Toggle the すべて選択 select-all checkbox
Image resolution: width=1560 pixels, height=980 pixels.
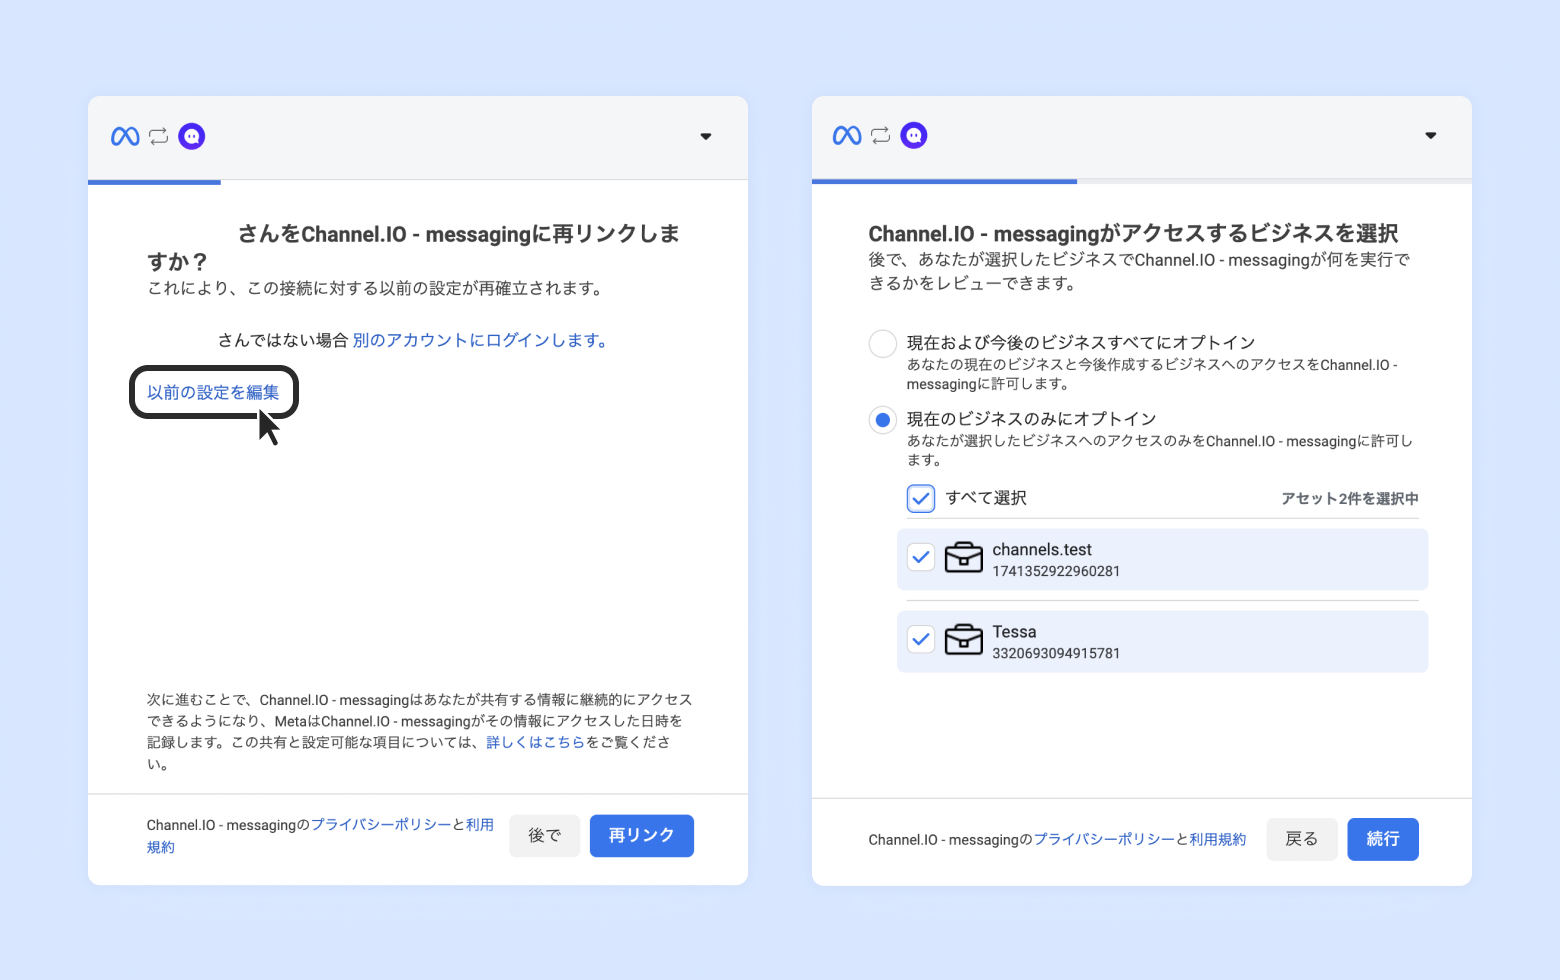pyautogui.click(x=921, y=498)
